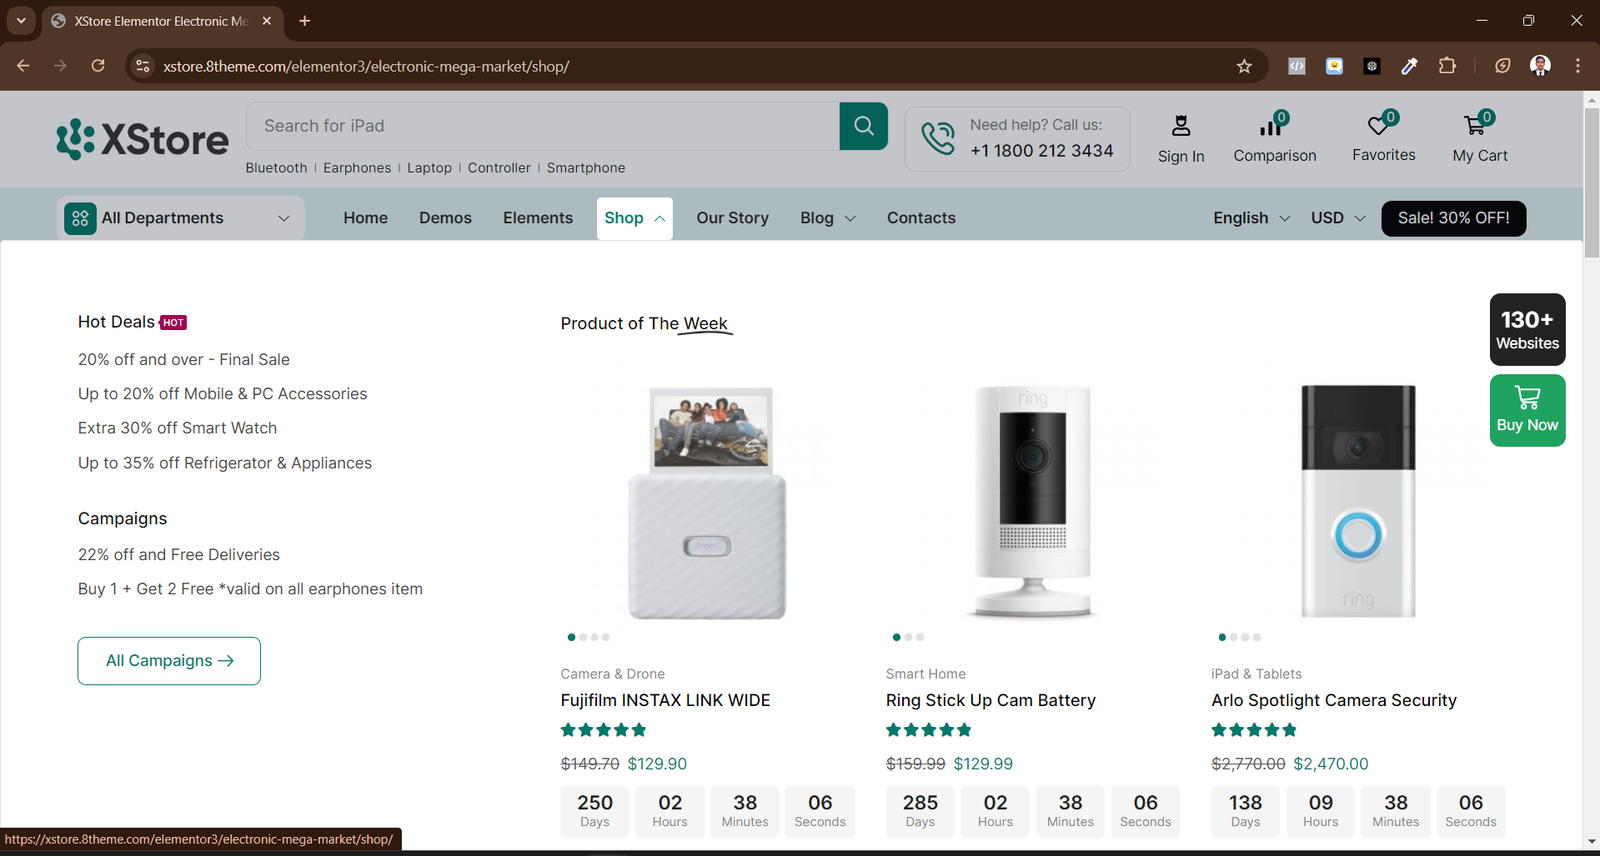The height and width of the screenshot is (856, 1600).
Task: Open the Comparison chart icon
Action: click(x=1272, y=126)
